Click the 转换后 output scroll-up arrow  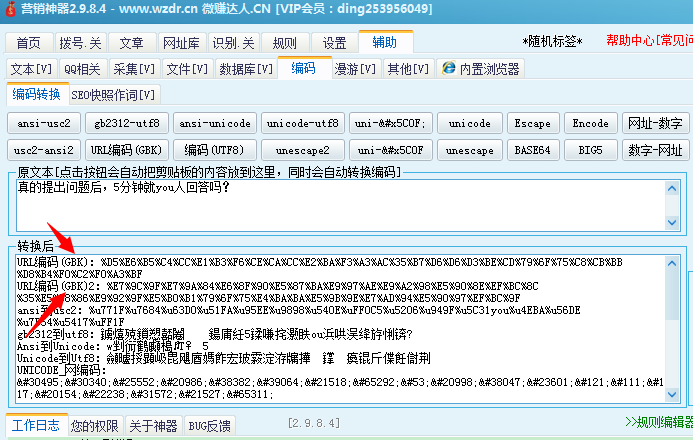[x=672, y=263]
